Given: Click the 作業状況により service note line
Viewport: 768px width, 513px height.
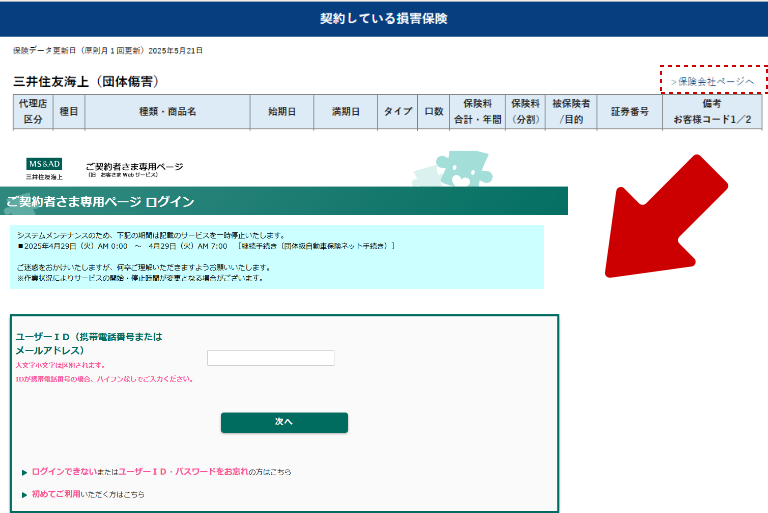Looking at the screenshot, I should click(141, 278).
